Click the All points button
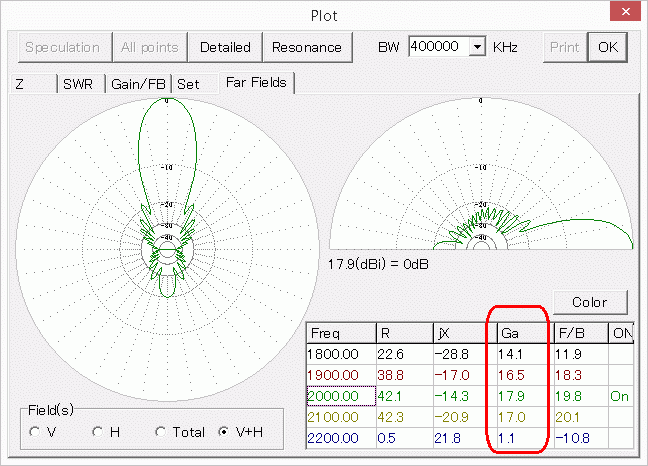Screen dimensions: 648x466 coord(150,47)
